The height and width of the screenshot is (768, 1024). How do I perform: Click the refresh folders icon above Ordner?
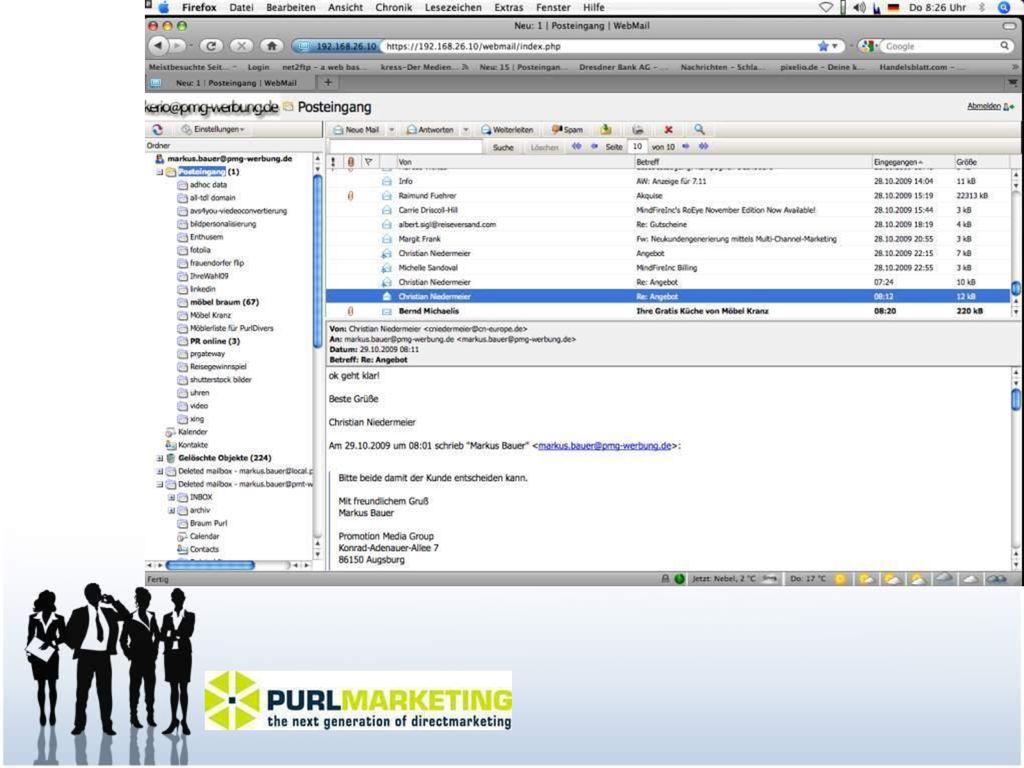tap(157, 129)
